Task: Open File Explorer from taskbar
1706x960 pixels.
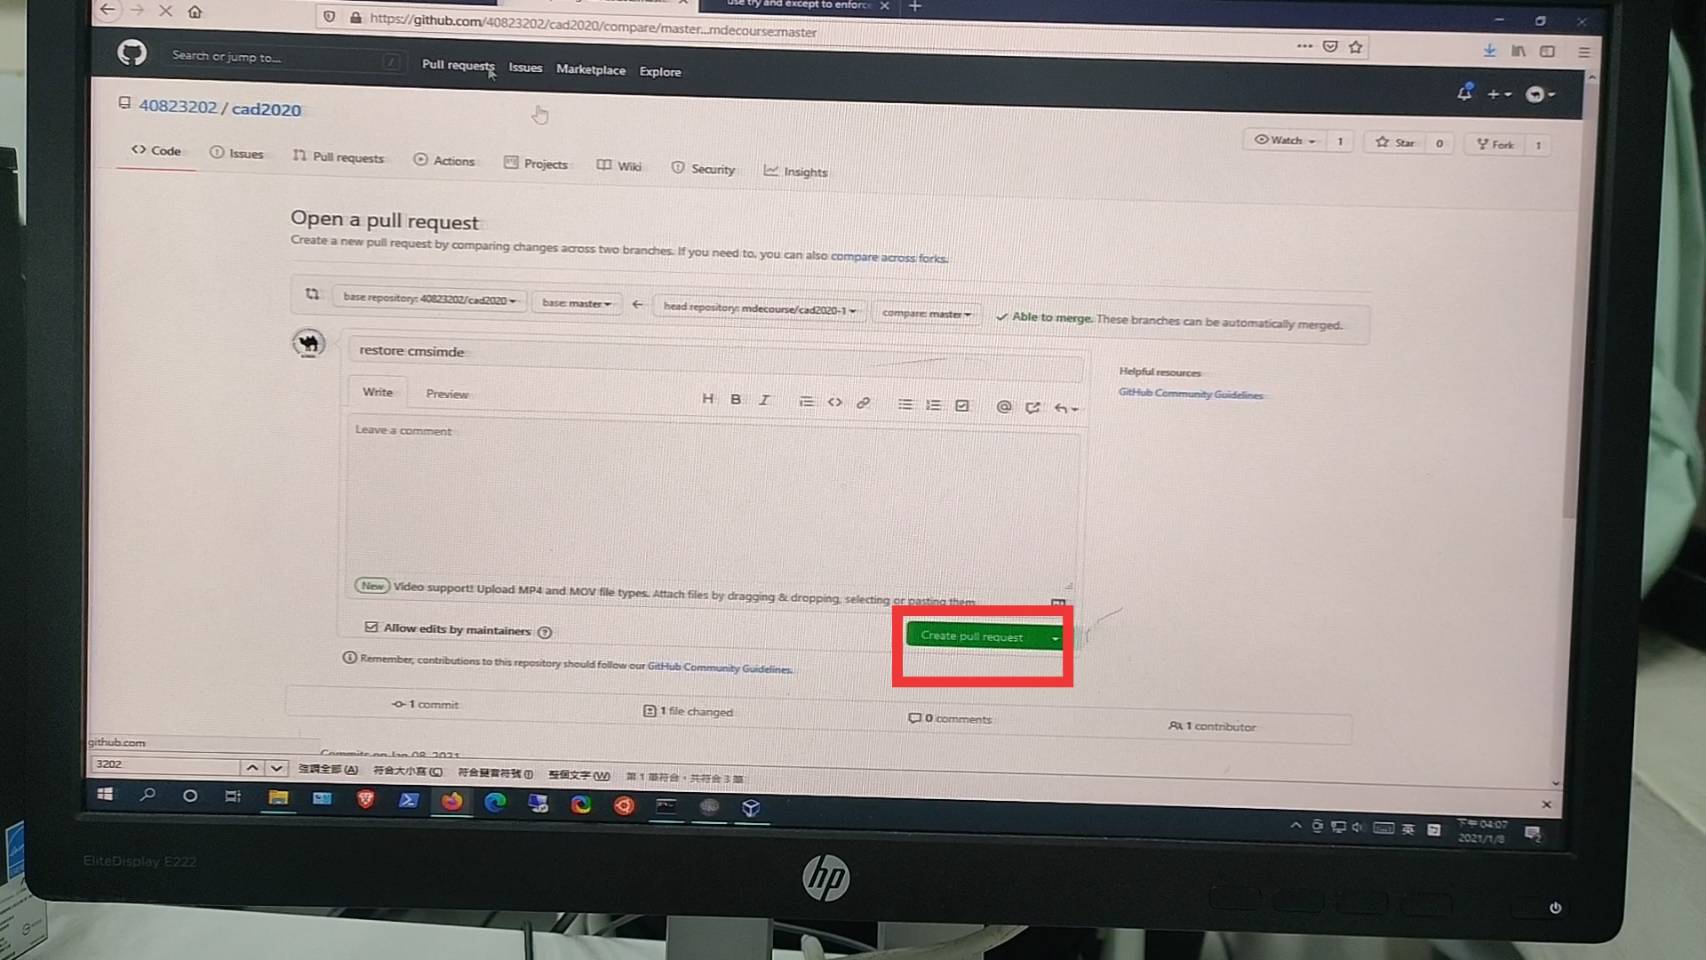Action: pos(278,797)
